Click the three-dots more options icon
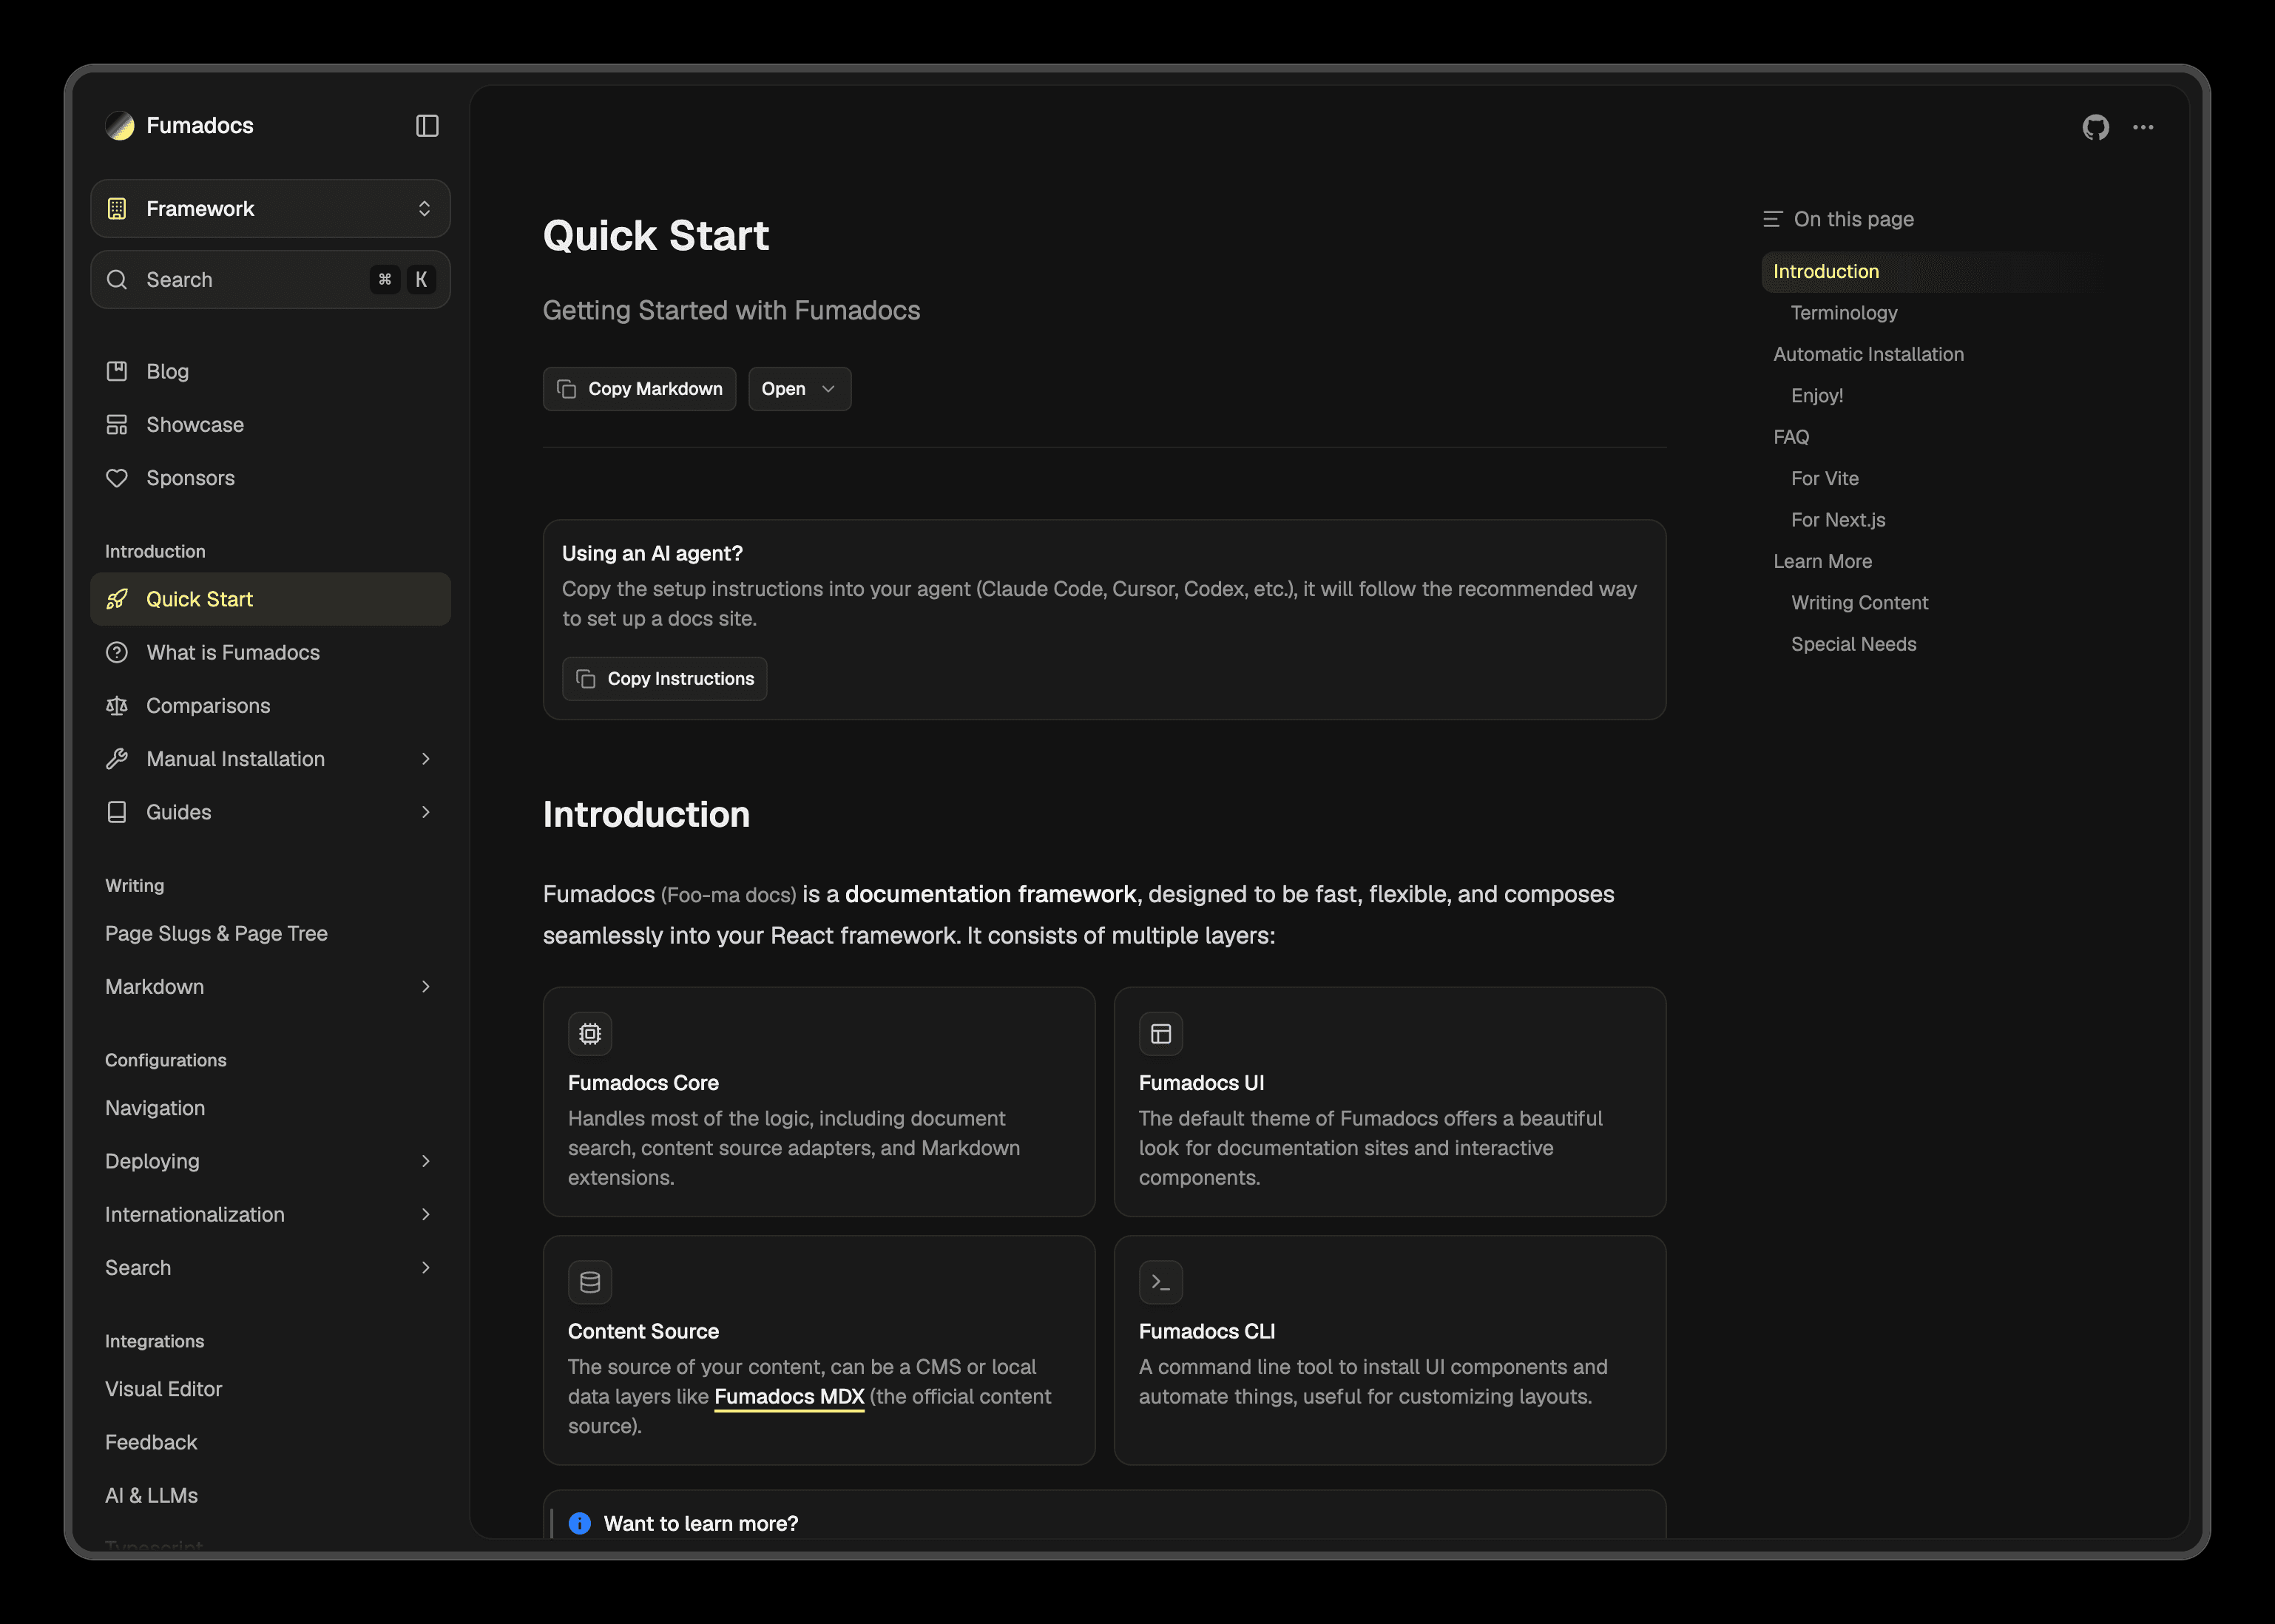This screenshot has width=2275, height=1624. click(x=2143, y=127)
